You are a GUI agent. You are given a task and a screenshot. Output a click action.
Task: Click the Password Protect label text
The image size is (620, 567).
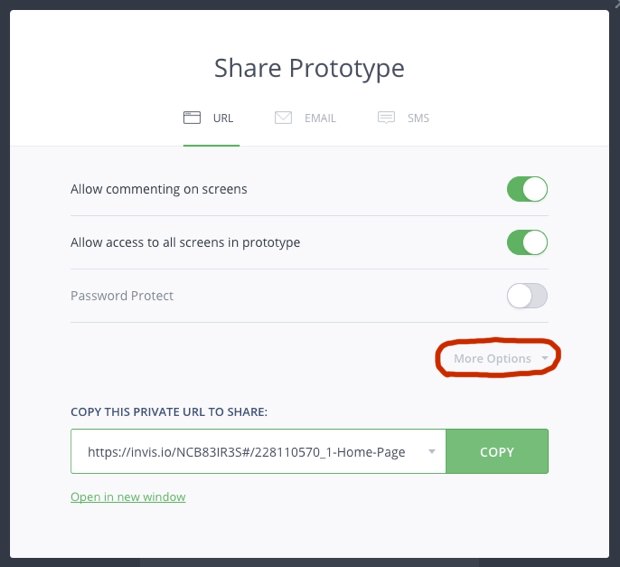(122, 296)
